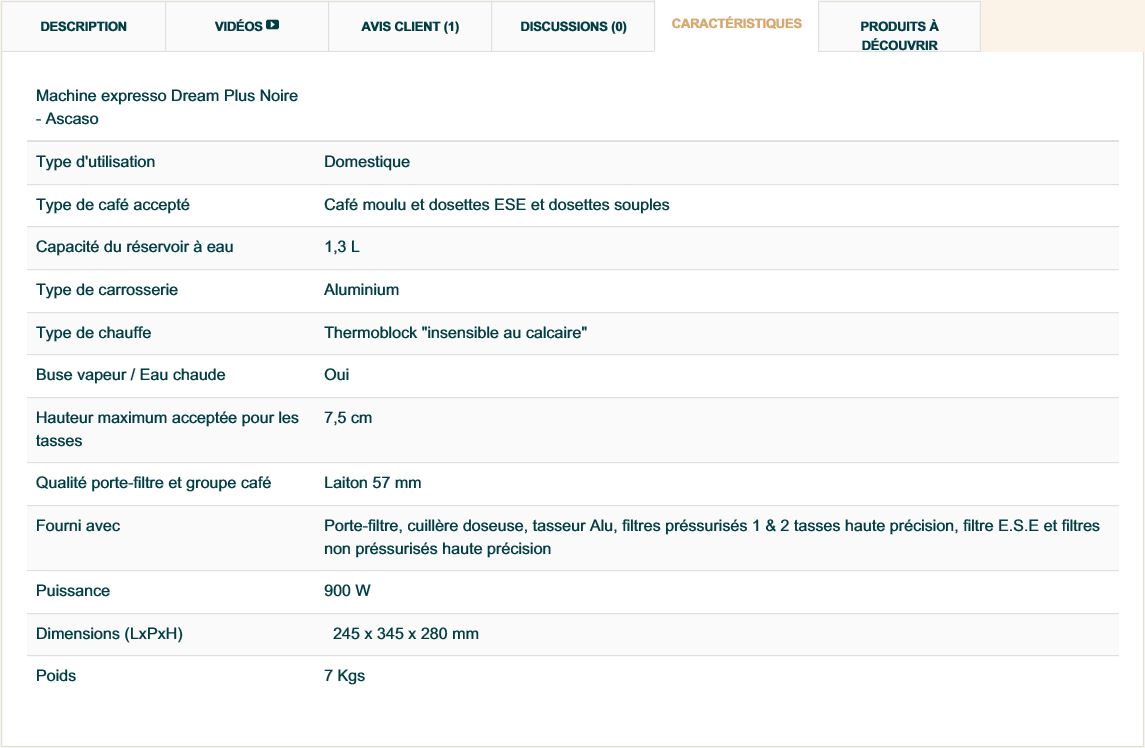1145x748 pixels.
Task: Select "Café moulu et dosettes ESE et dosettes souples"
Action: (x=497, y=205)
